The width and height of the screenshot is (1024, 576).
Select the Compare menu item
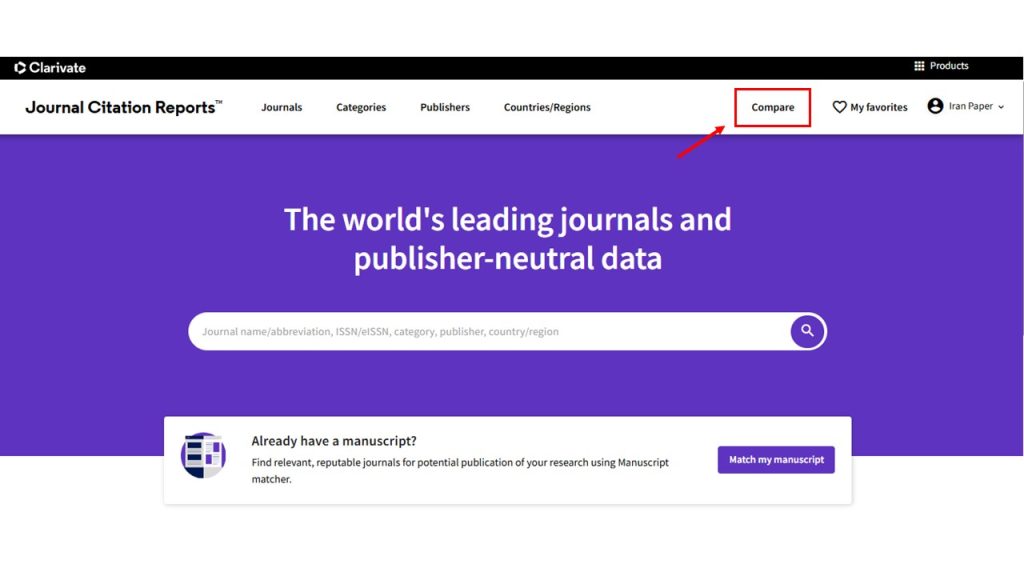click(773, 107)
